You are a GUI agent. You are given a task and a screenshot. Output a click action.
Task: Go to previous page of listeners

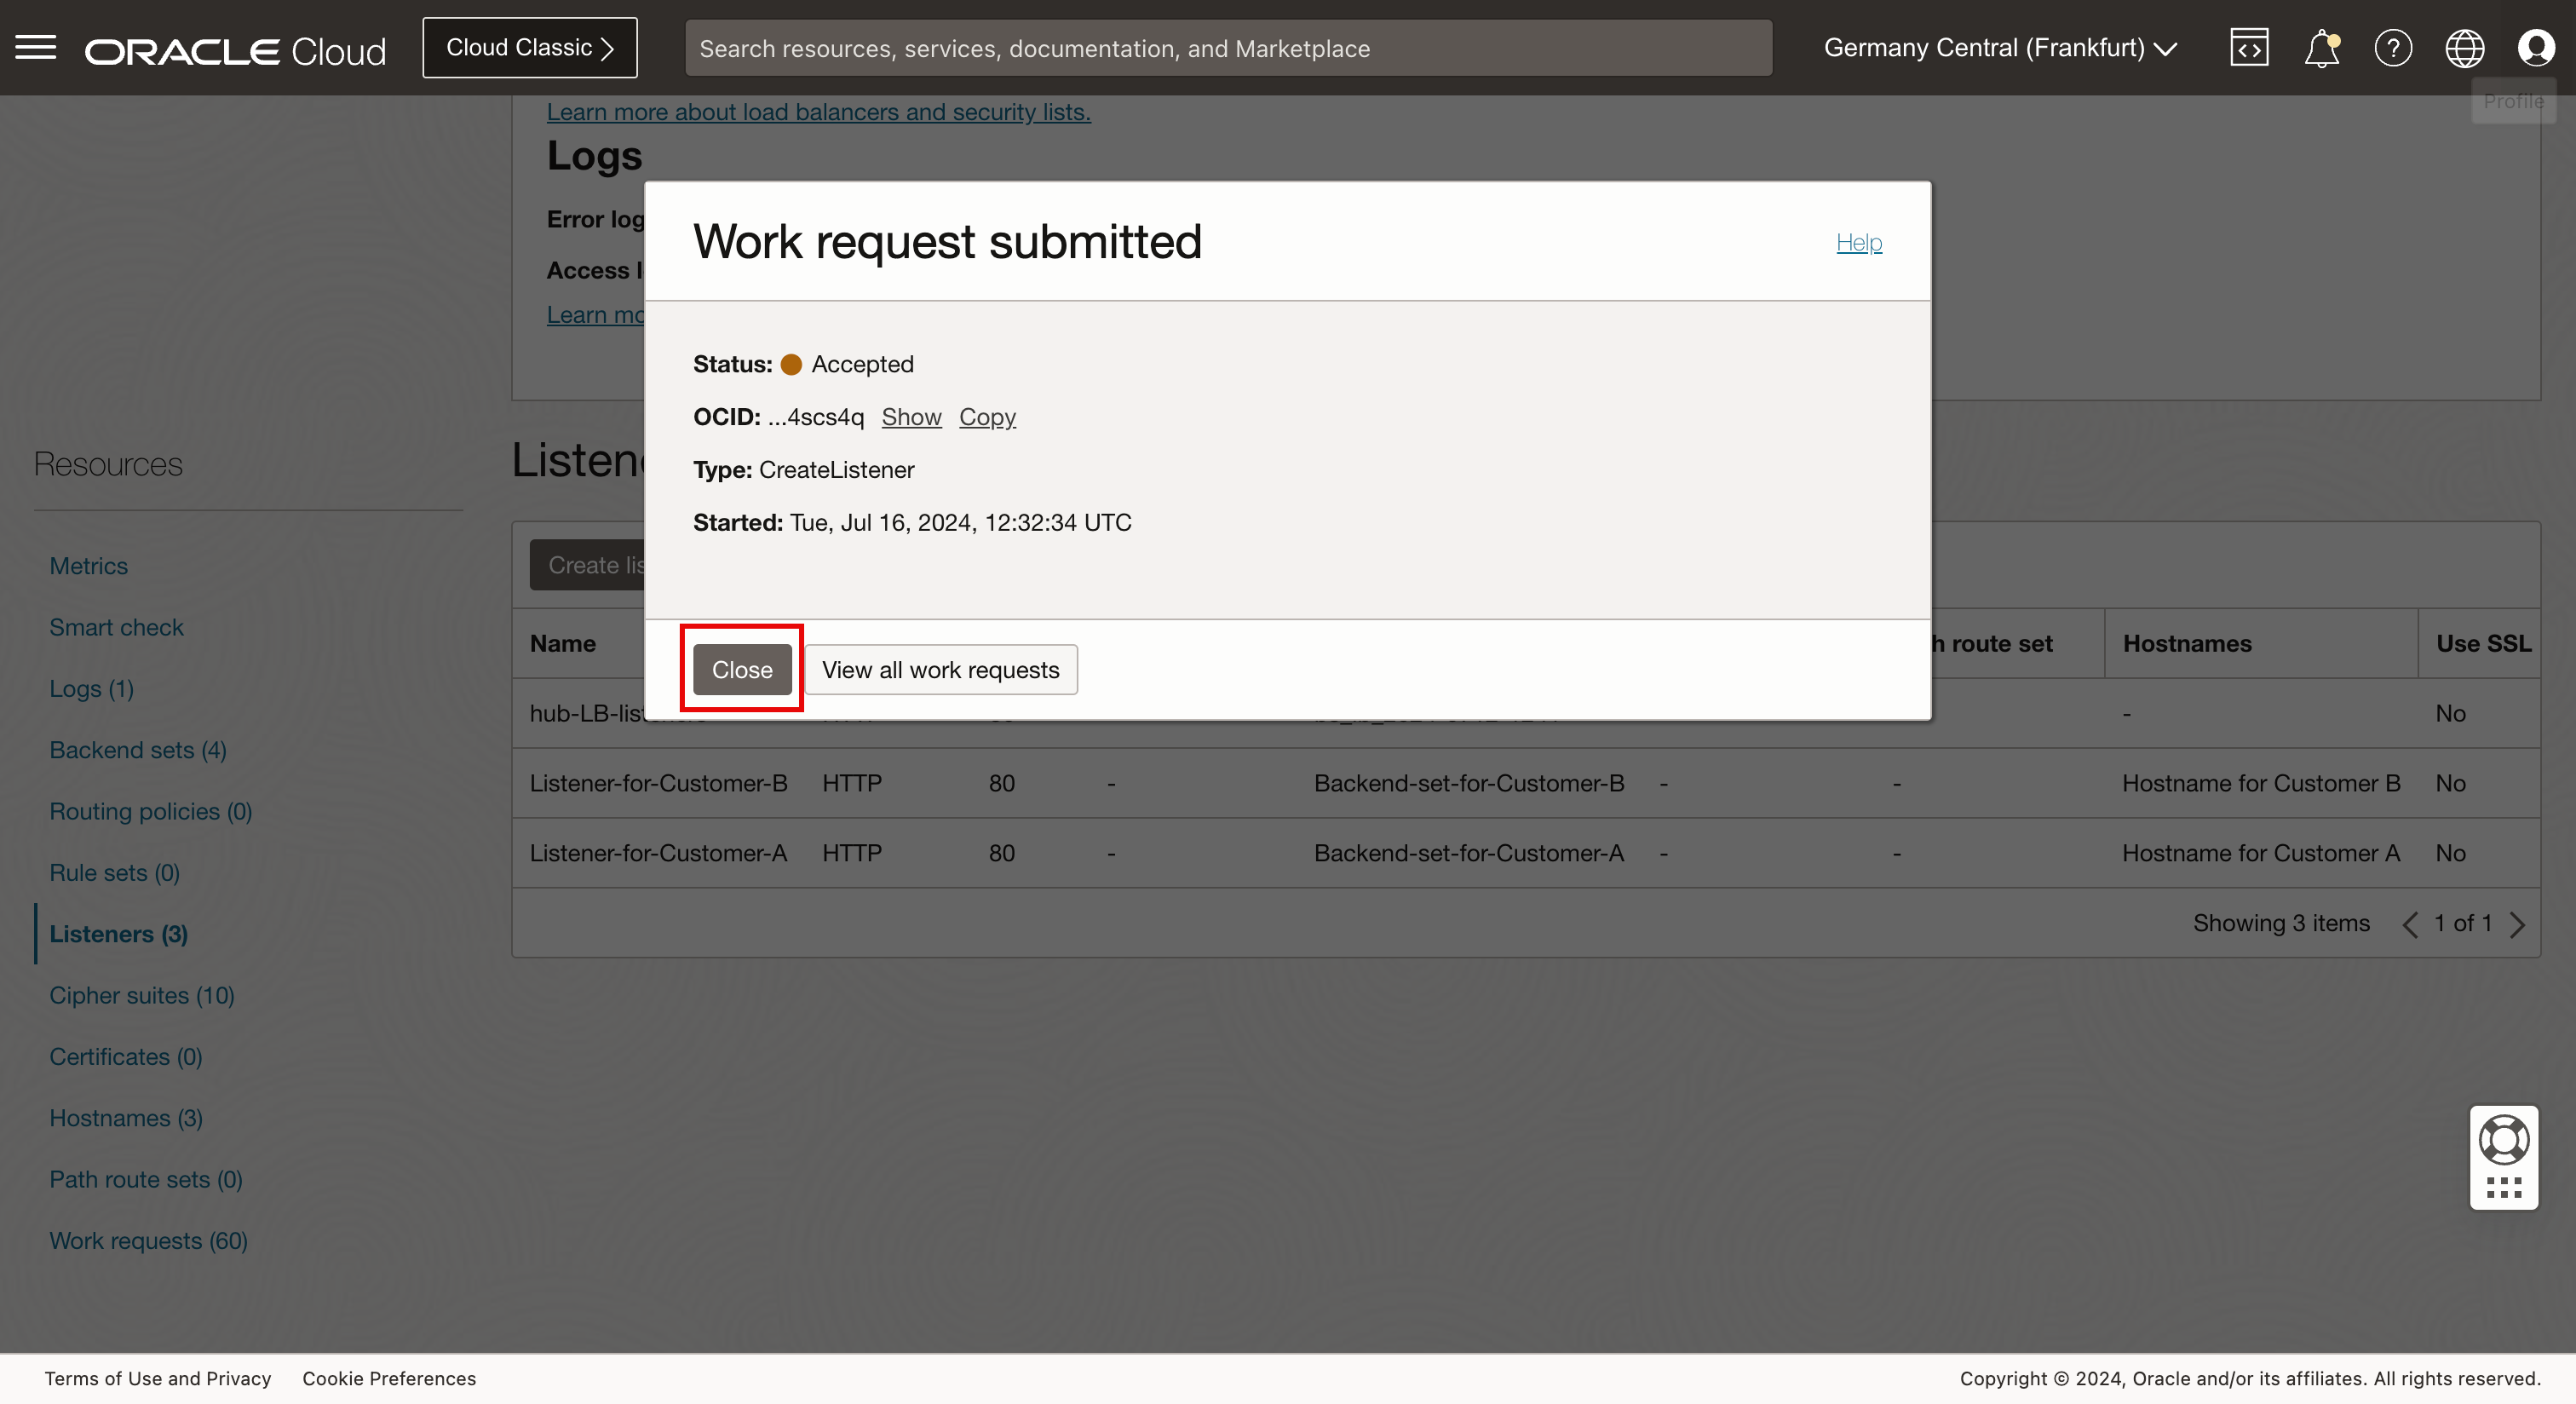[2410, 924]
